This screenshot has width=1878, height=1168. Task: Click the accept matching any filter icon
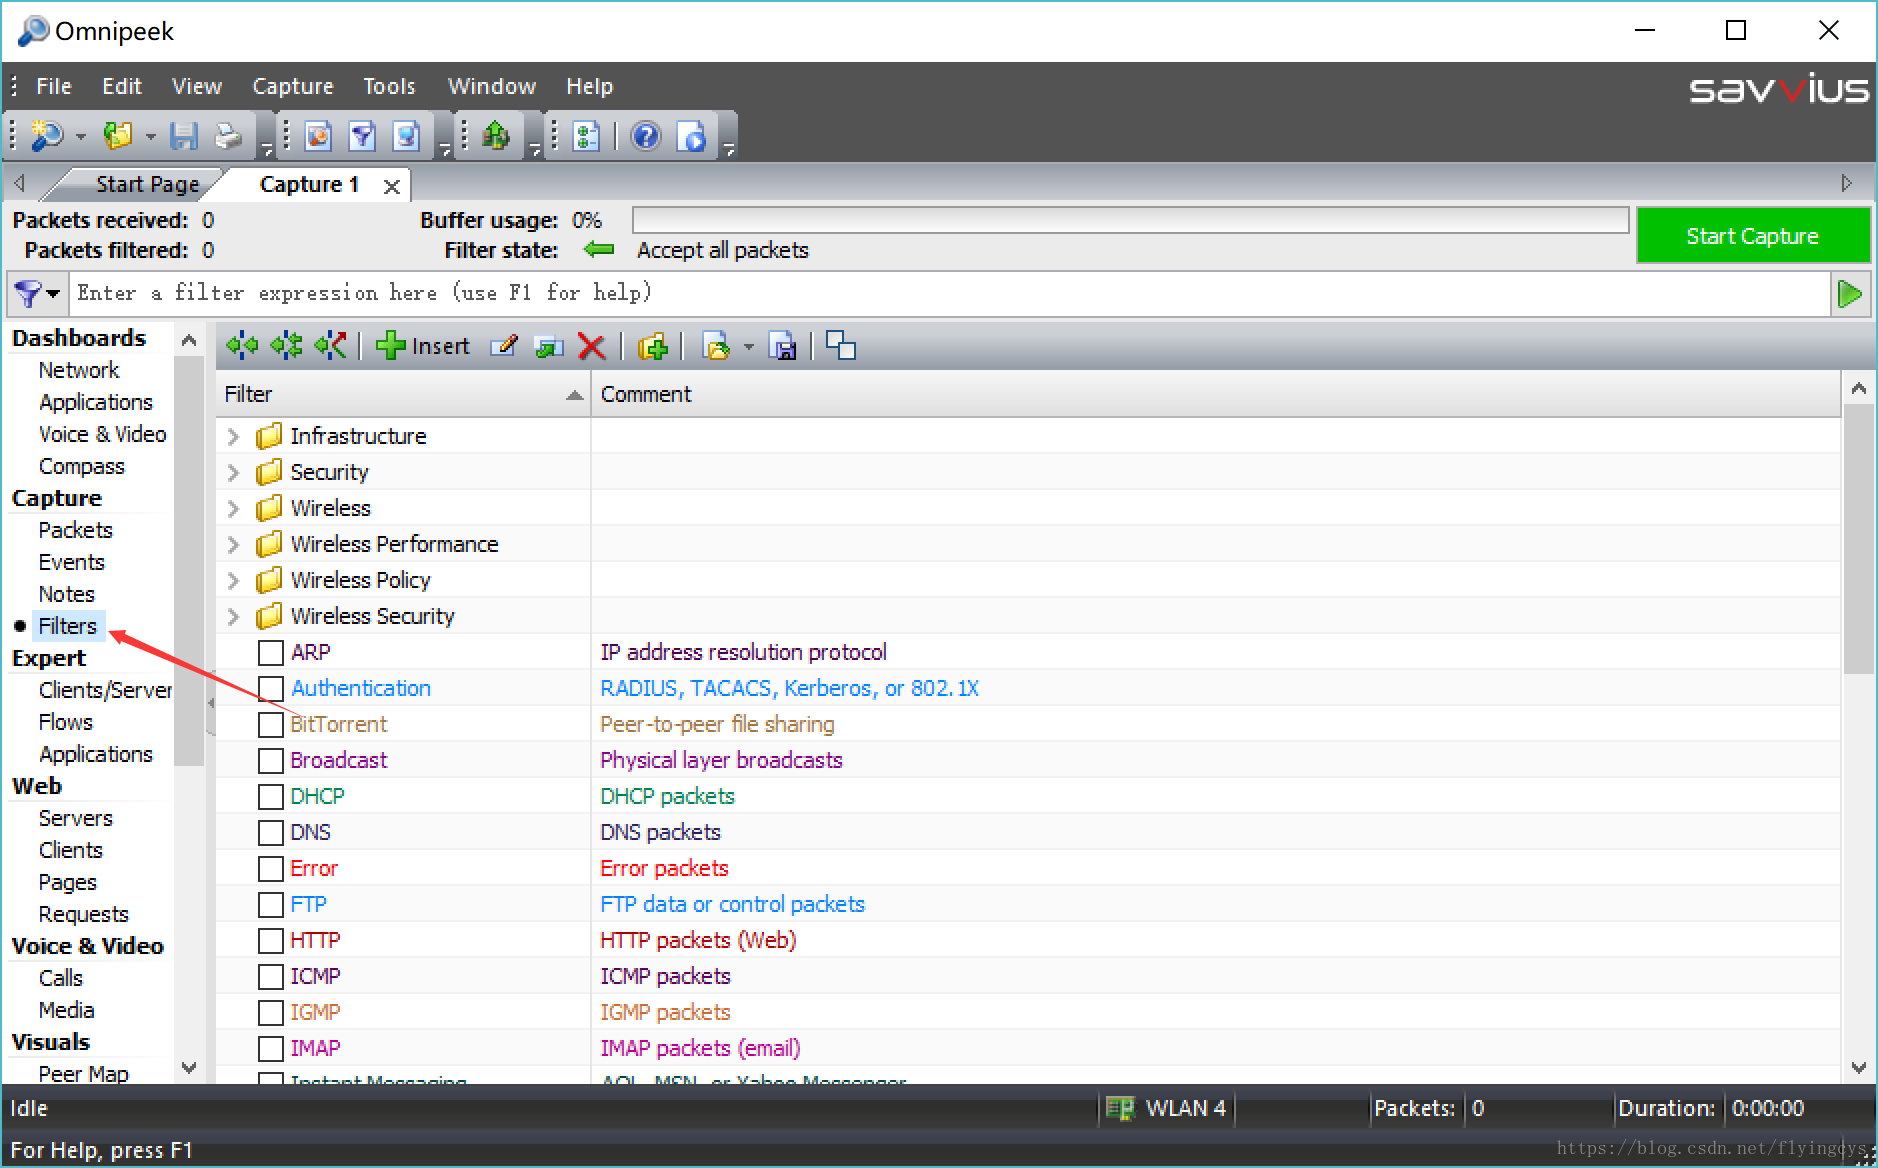pyautogui.click(x=286, y=346)
